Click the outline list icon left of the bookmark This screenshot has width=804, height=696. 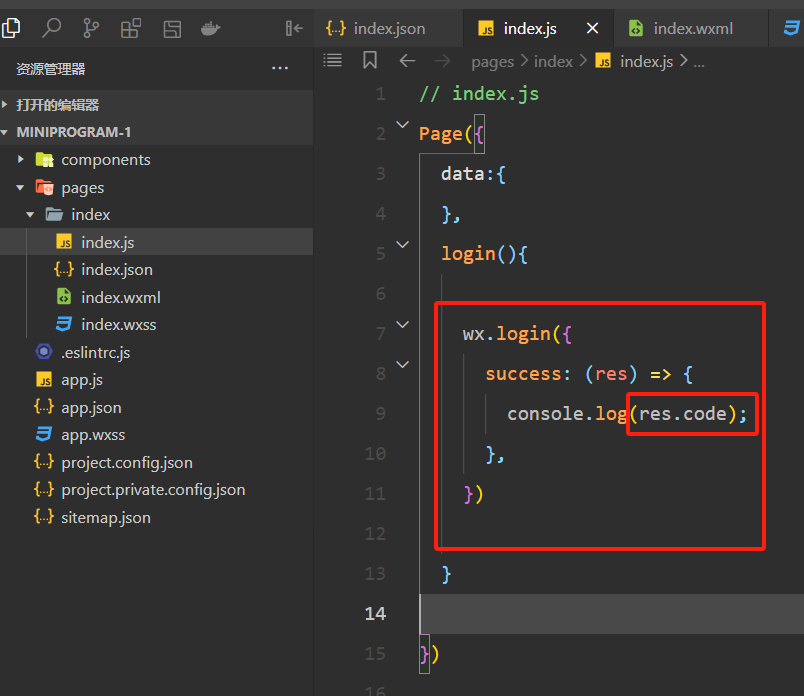tap(333, 61)
